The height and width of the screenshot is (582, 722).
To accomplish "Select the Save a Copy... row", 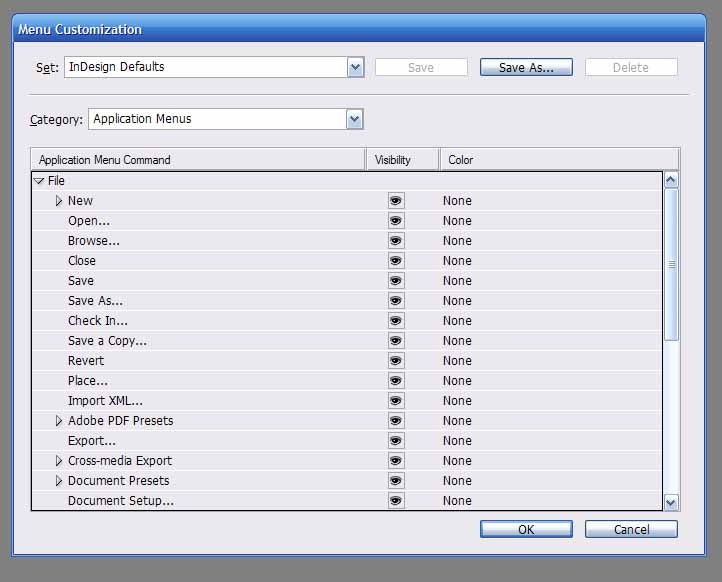I will (x=347, y=341).
